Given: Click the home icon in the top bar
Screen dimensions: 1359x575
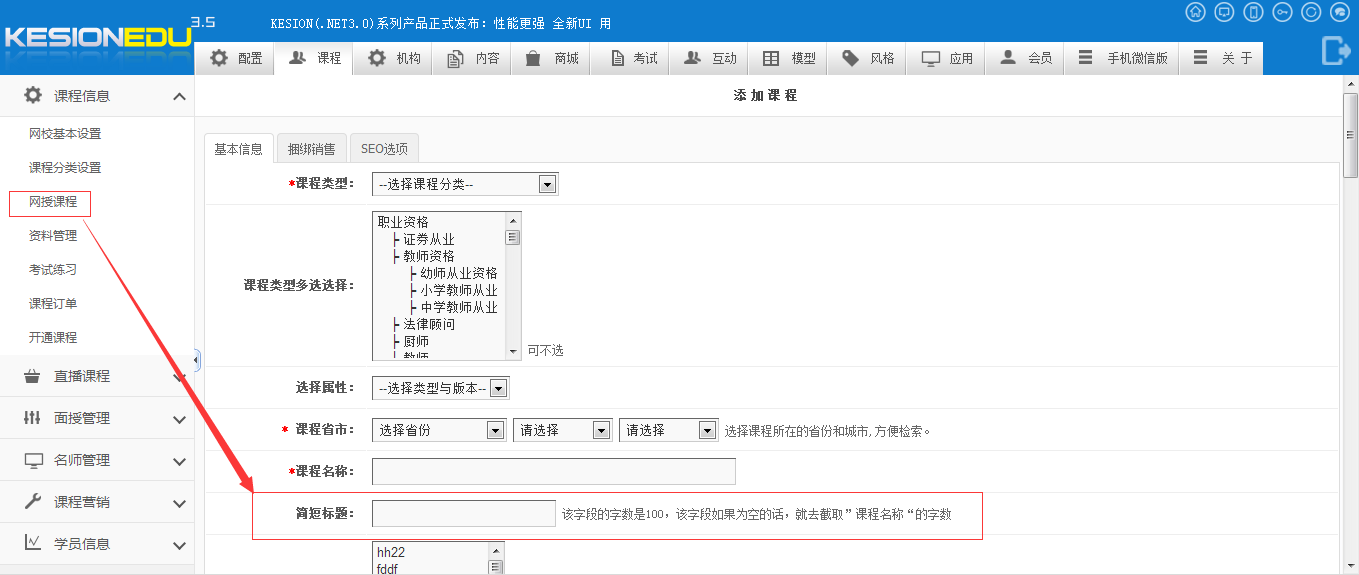Looking at the screenshot, I should [x=1195, y=12].
